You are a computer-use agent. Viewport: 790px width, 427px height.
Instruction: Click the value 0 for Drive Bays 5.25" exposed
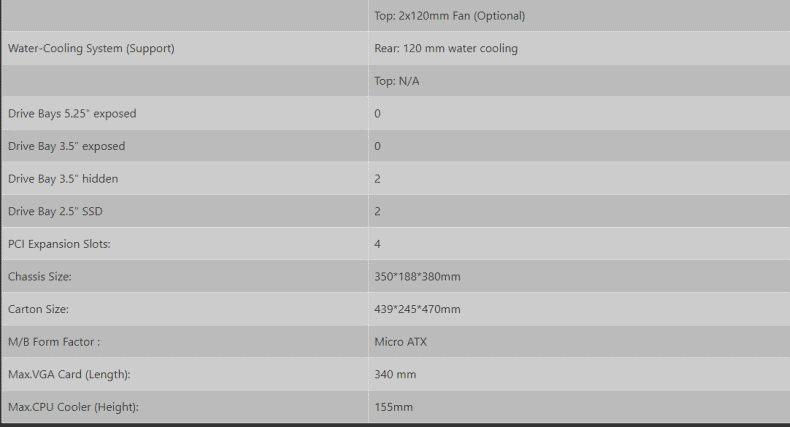(378, 114)
